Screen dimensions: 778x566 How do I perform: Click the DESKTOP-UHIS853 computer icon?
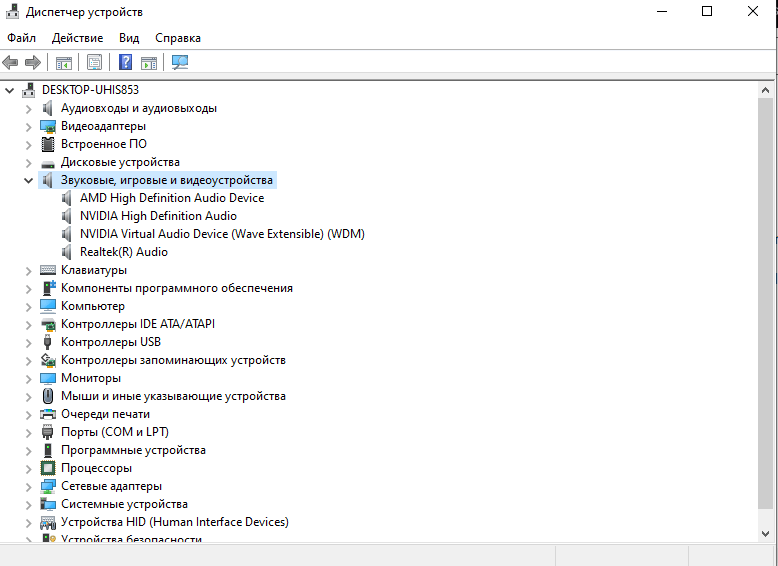click(x=29, y=90)
